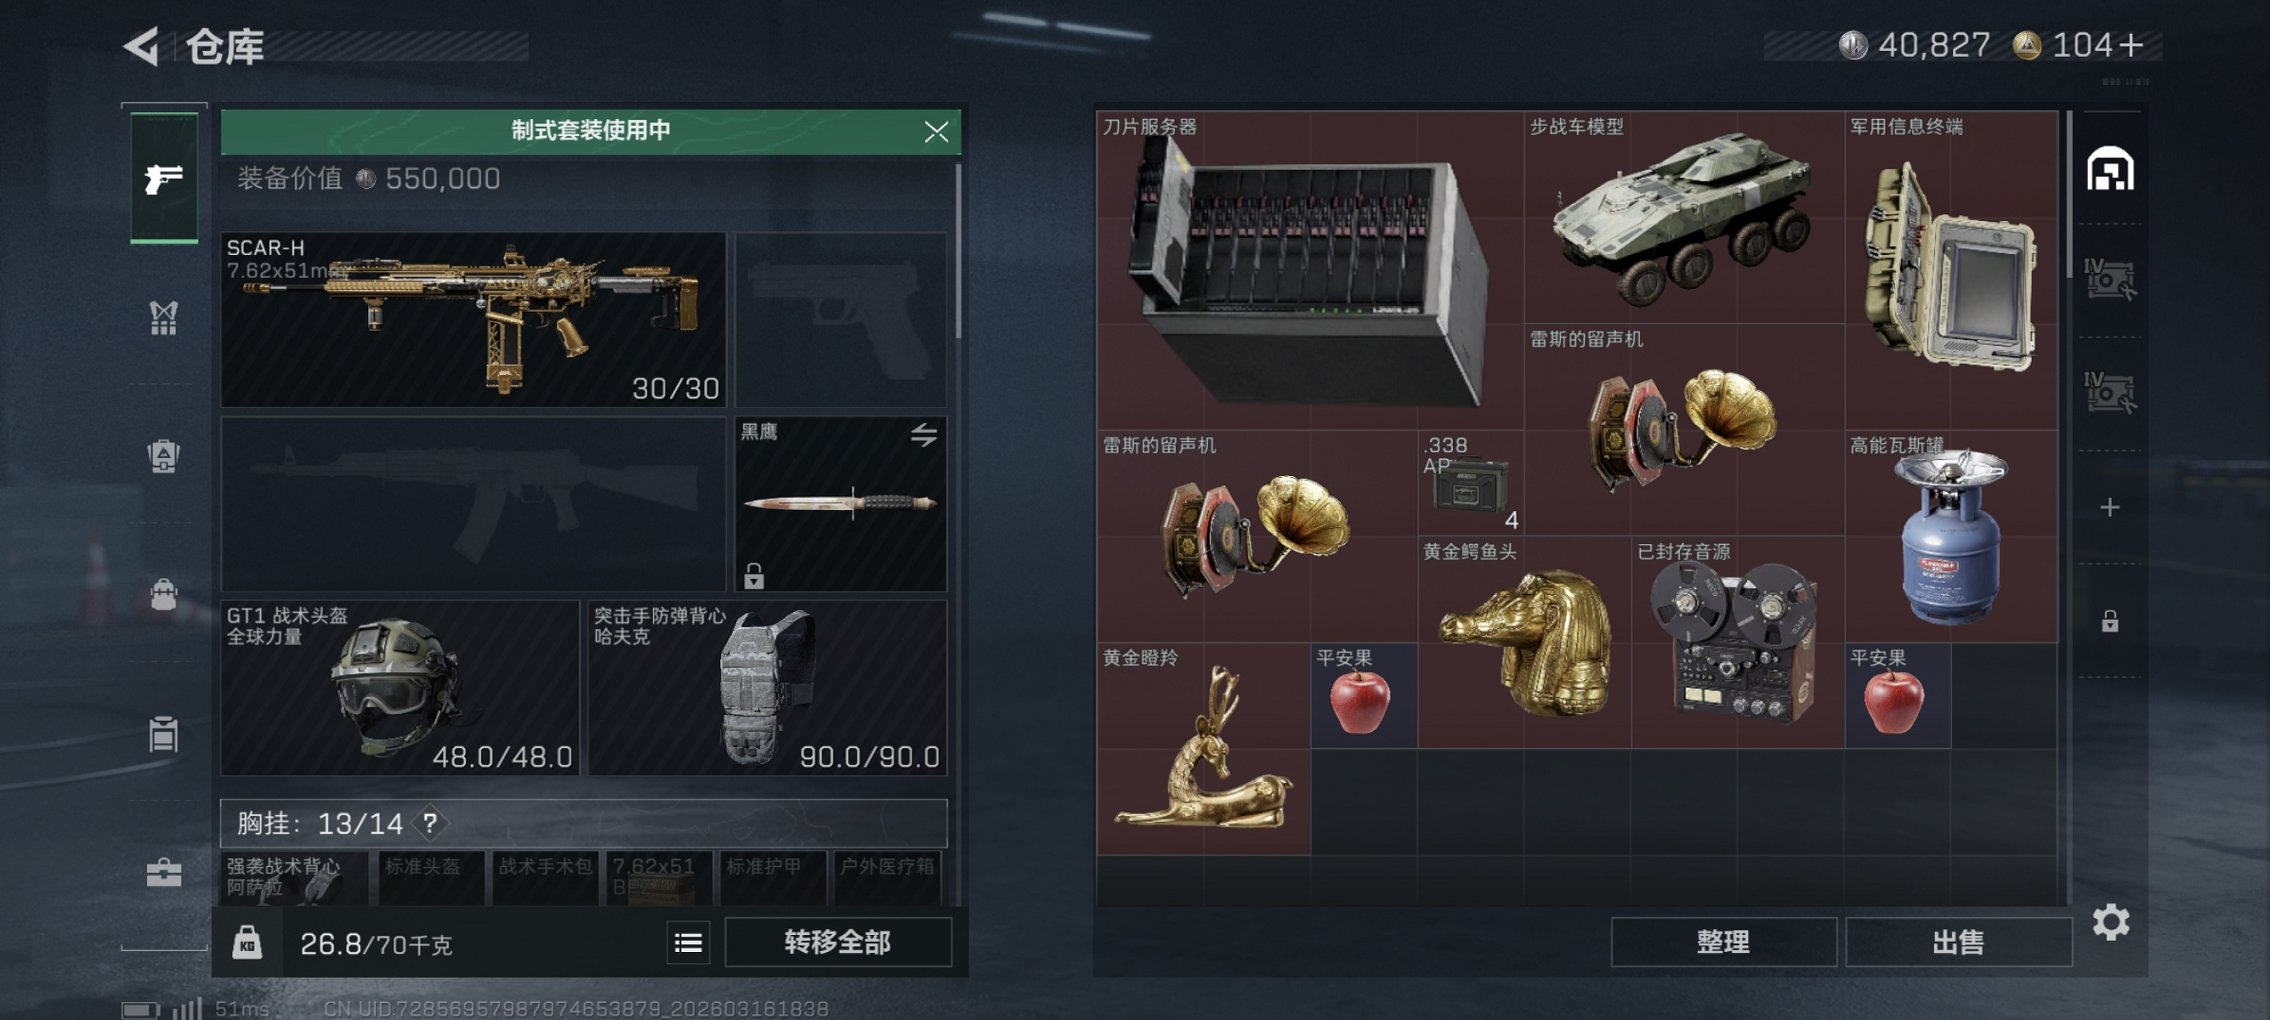The height and width of the screenshot is (1020, 2270).
Task: Open the armor vest sidebar tab
Action: 164,318
